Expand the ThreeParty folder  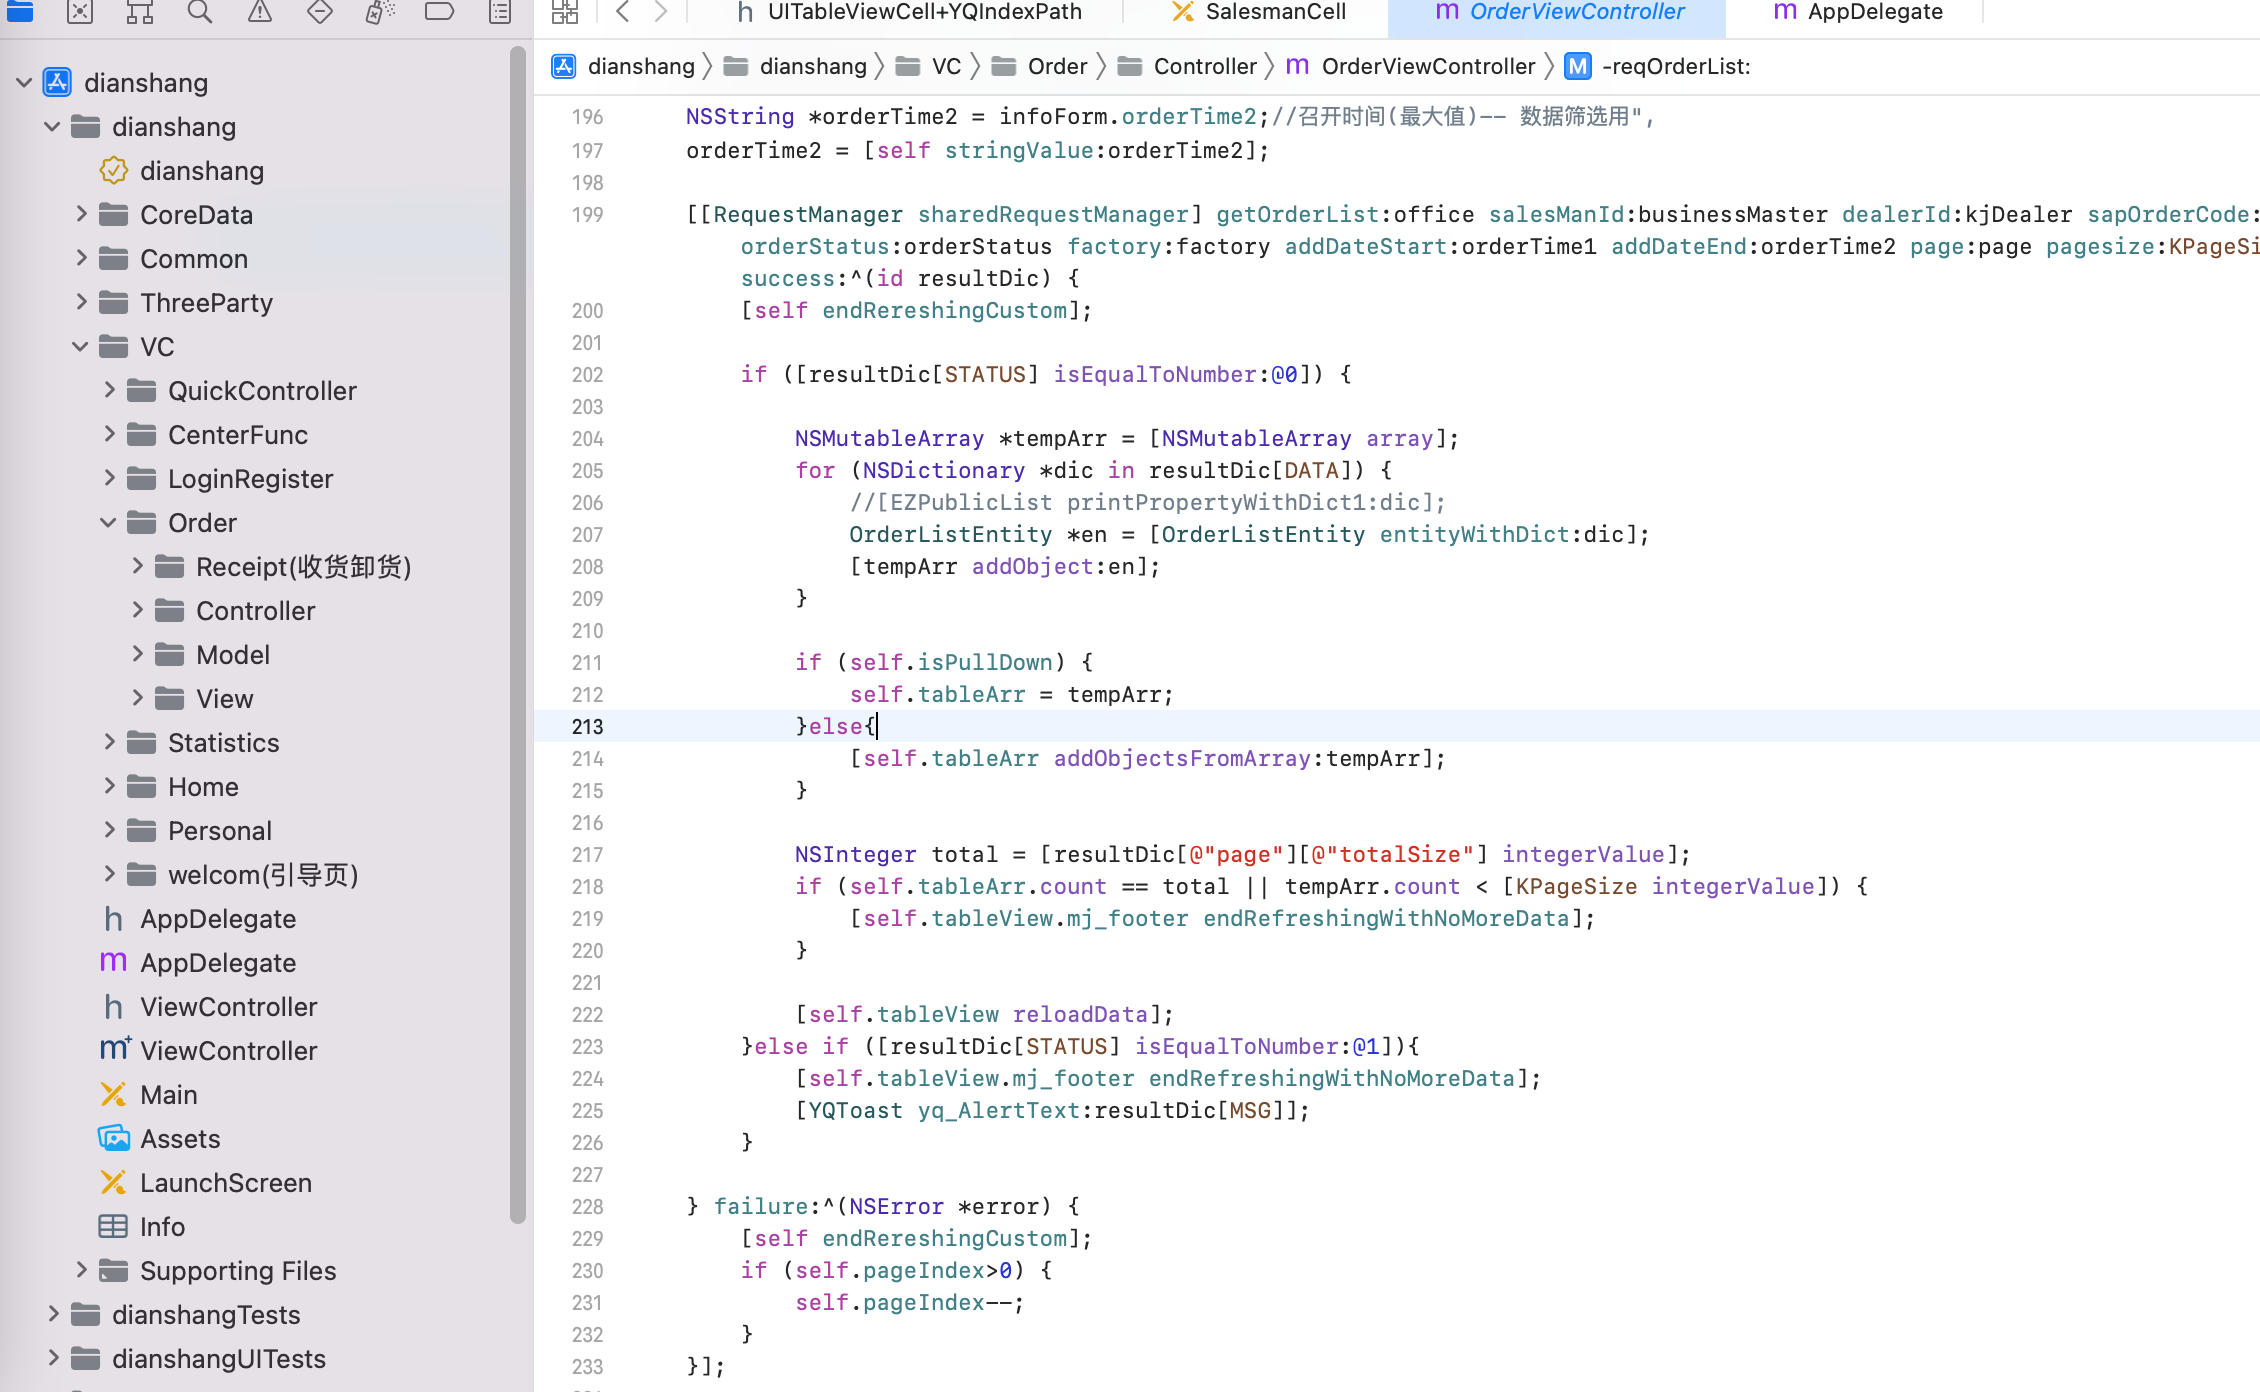coord(81,303)
